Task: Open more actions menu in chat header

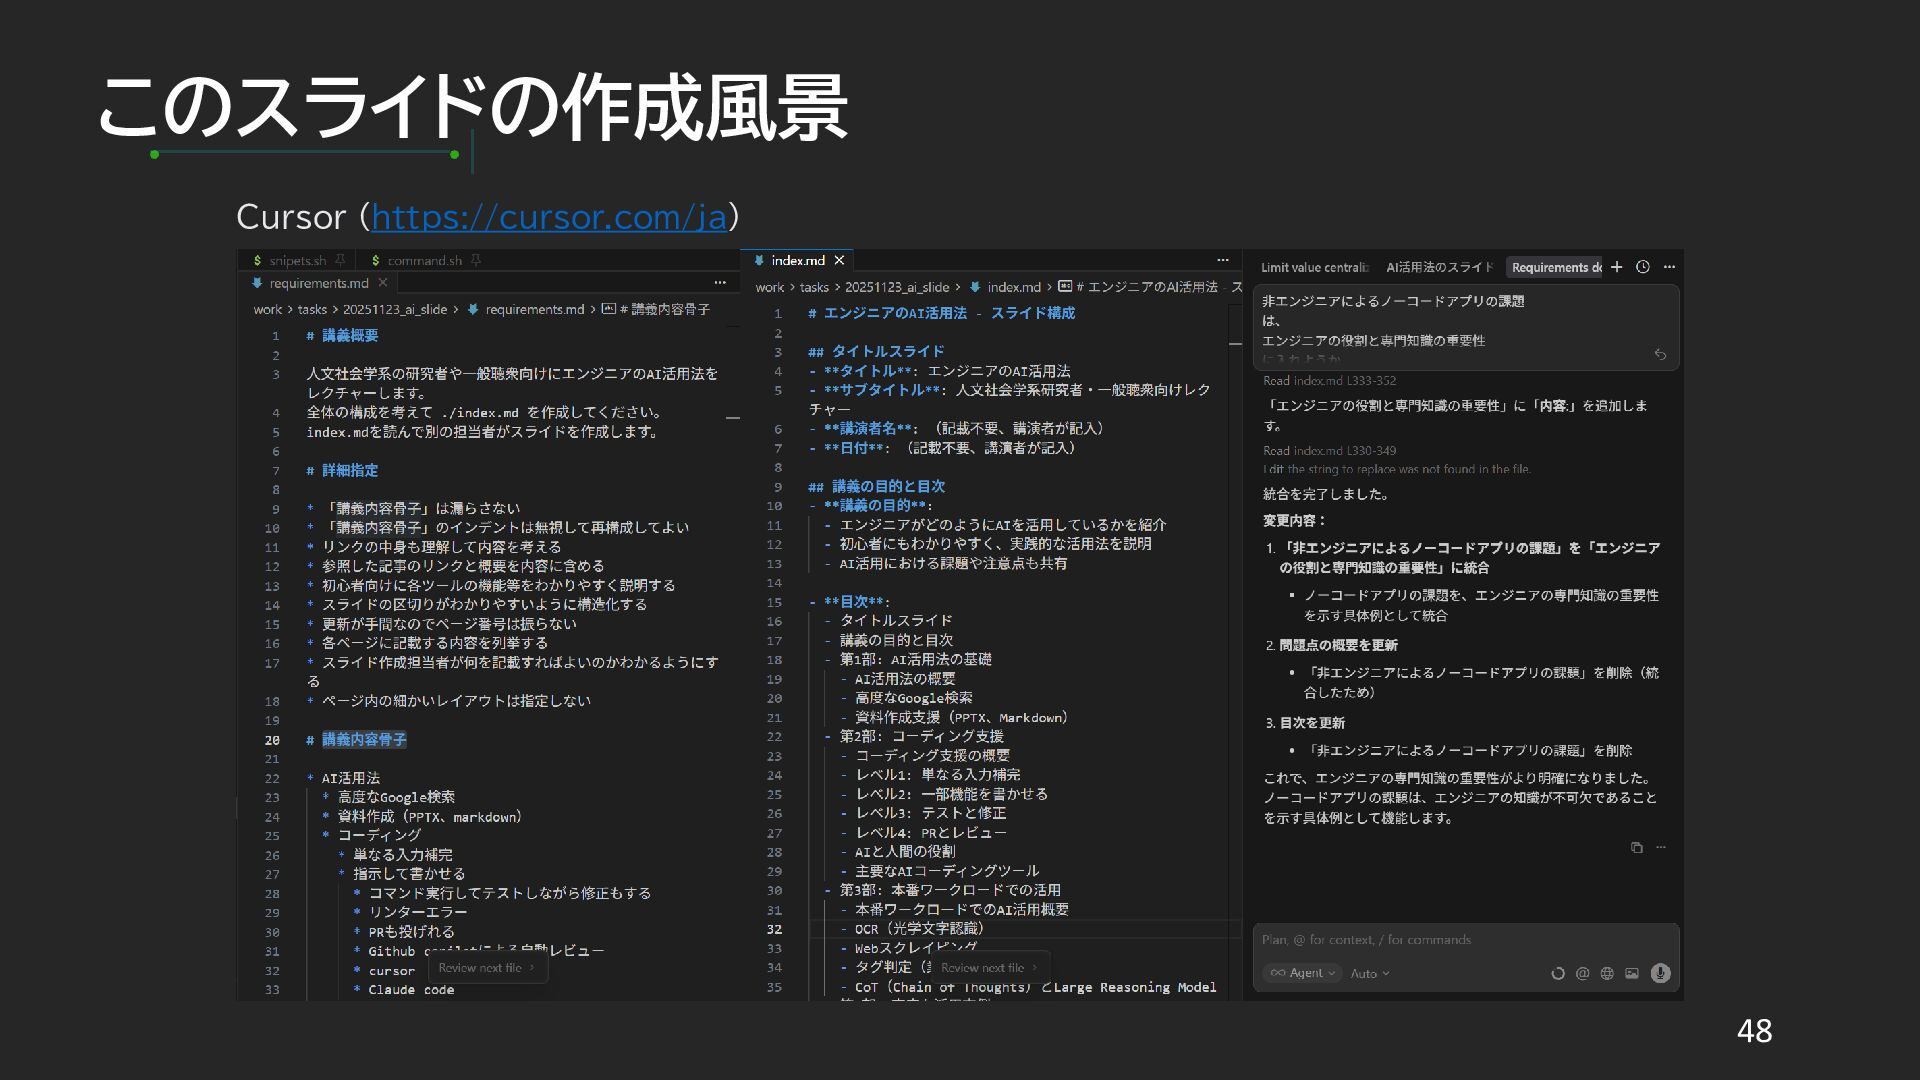Action: pos(1669,267)
